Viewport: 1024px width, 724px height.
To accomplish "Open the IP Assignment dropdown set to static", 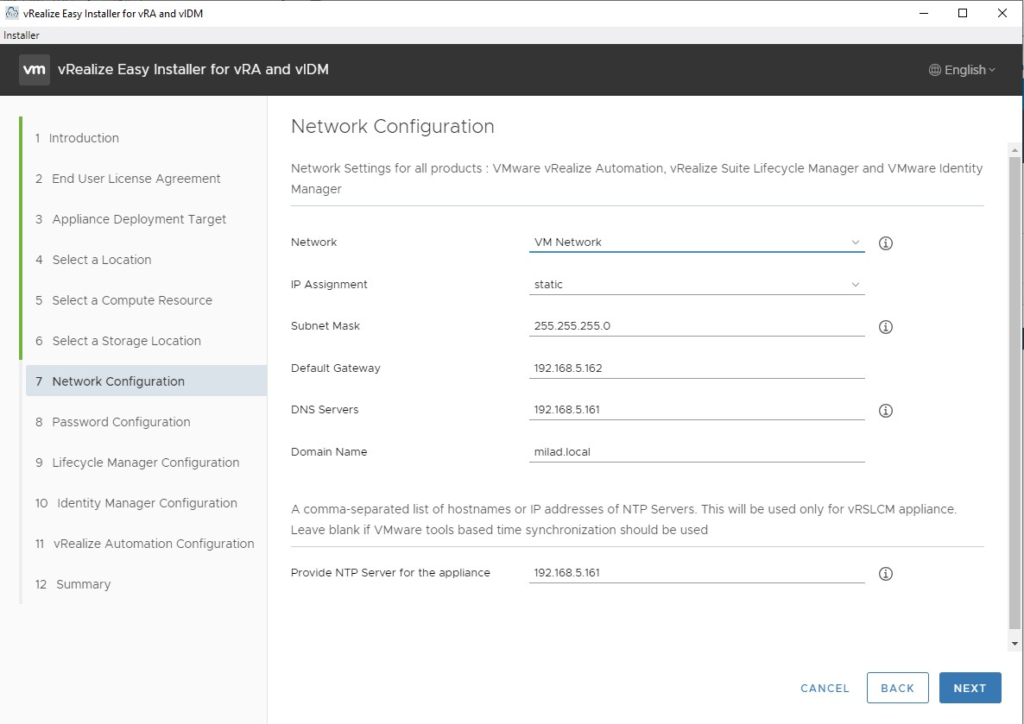I will coord(697,285).
